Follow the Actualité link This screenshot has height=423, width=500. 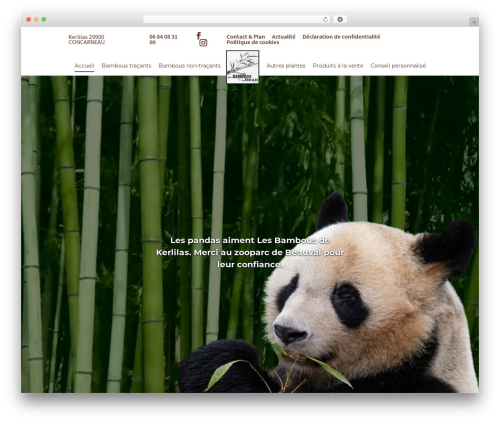click(283, 37)
